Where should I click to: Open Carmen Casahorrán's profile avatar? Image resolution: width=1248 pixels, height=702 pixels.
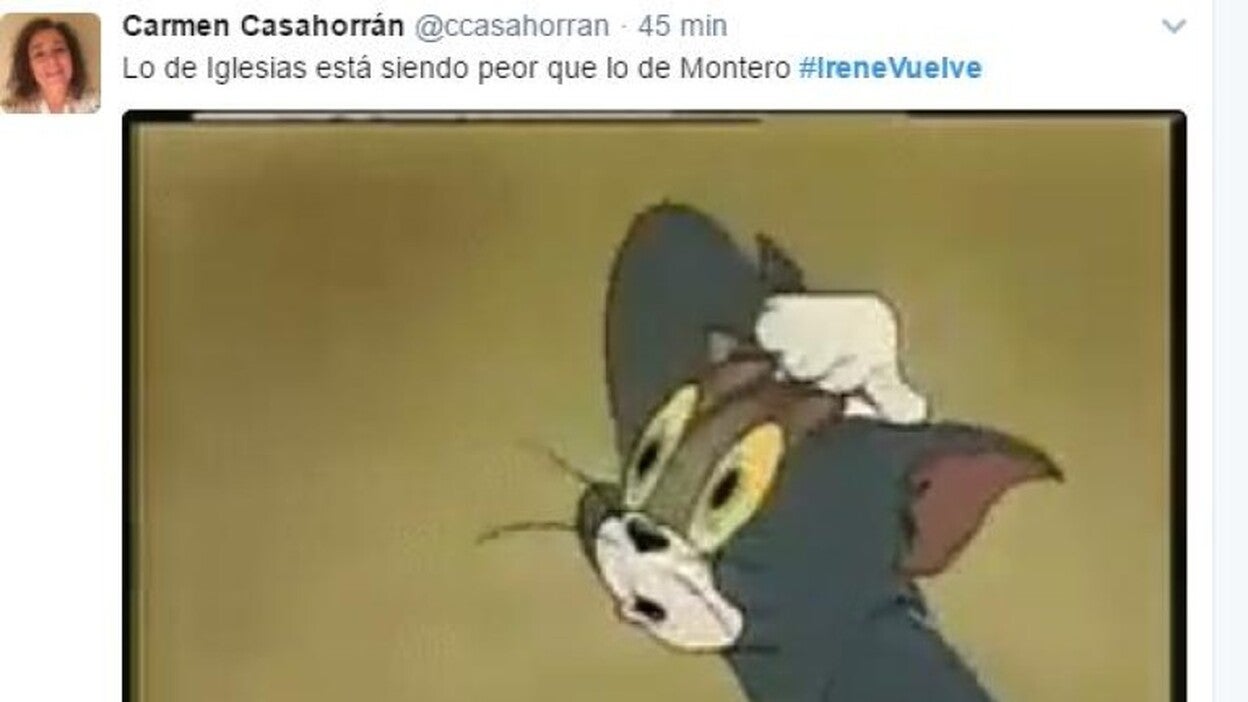[x=50, y=63]
